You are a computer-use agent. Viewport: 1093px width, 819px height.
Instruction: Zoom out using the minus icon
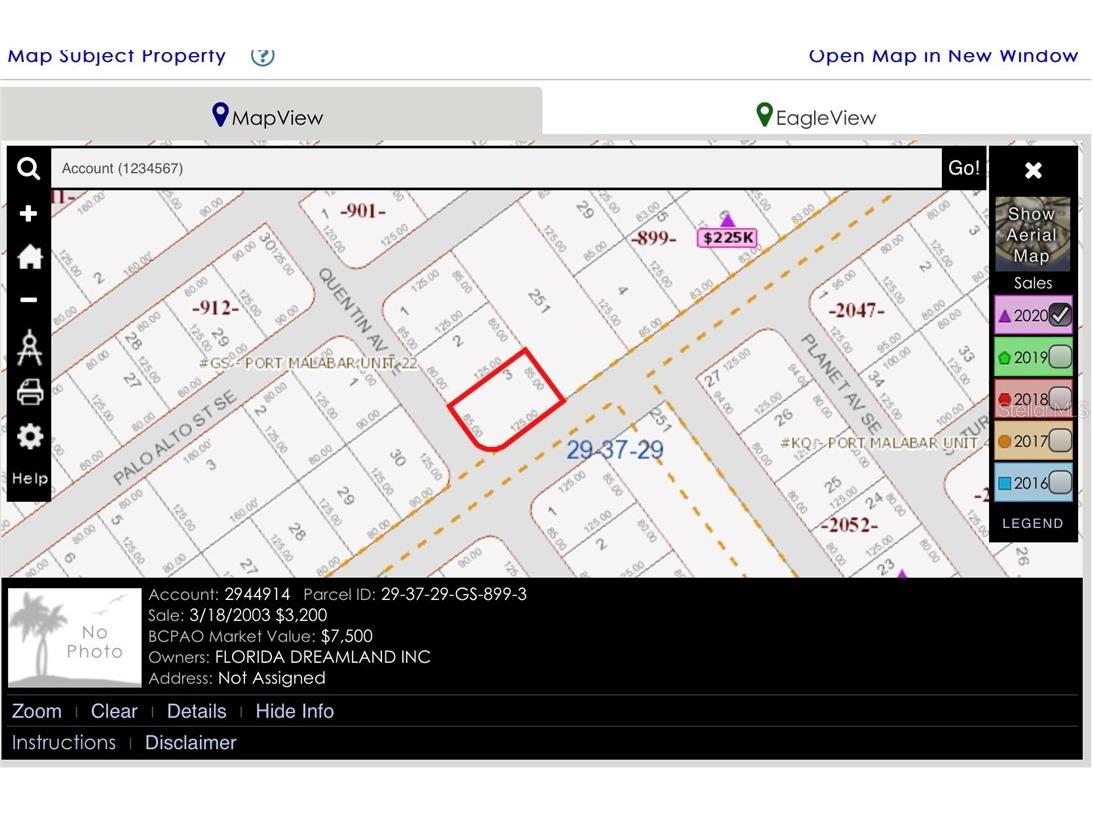pyautogui.click(x=28, y=299)
